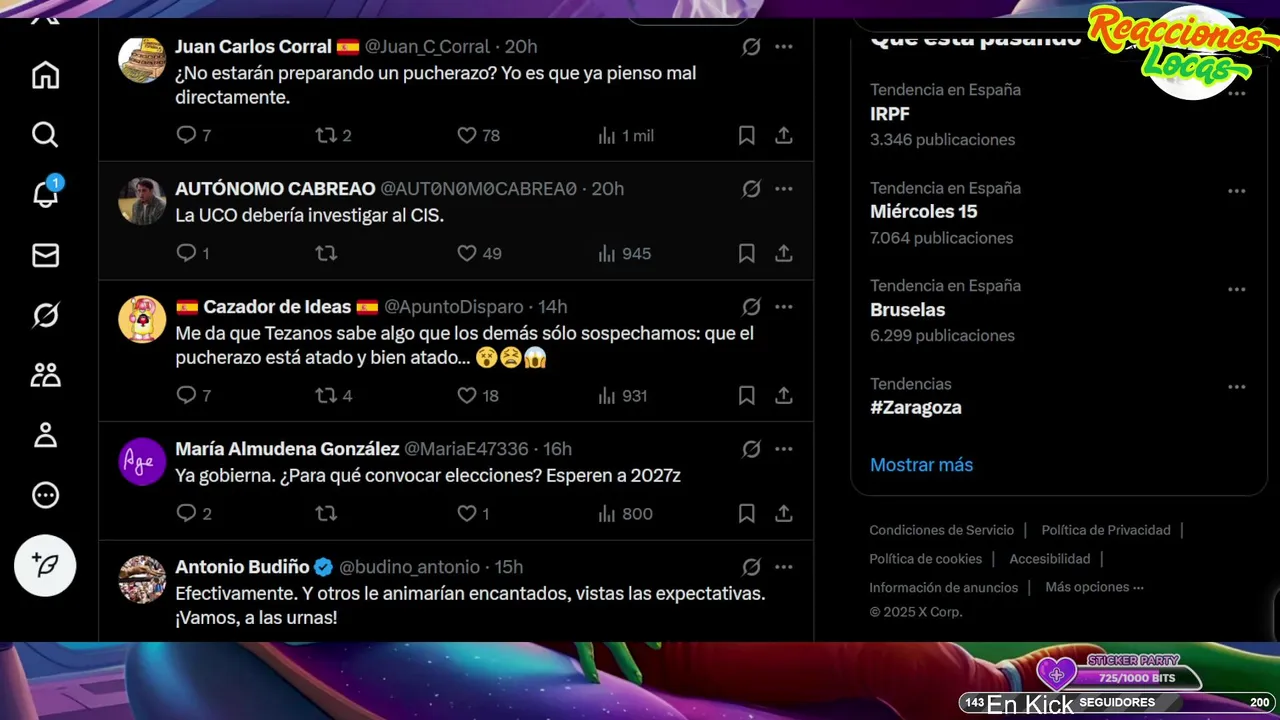Screen dimensions: 1280x720
Task: Open María Almudena González's avatar
Action: (x=142, y=461)
